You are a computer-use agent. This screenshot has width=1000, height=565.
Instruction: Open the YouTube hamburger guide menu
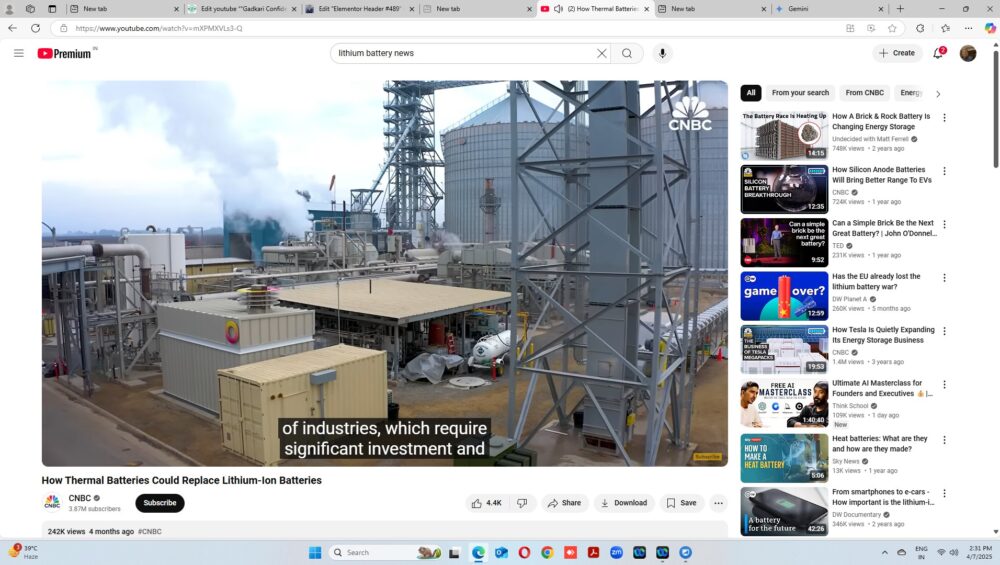pos(18,53)
